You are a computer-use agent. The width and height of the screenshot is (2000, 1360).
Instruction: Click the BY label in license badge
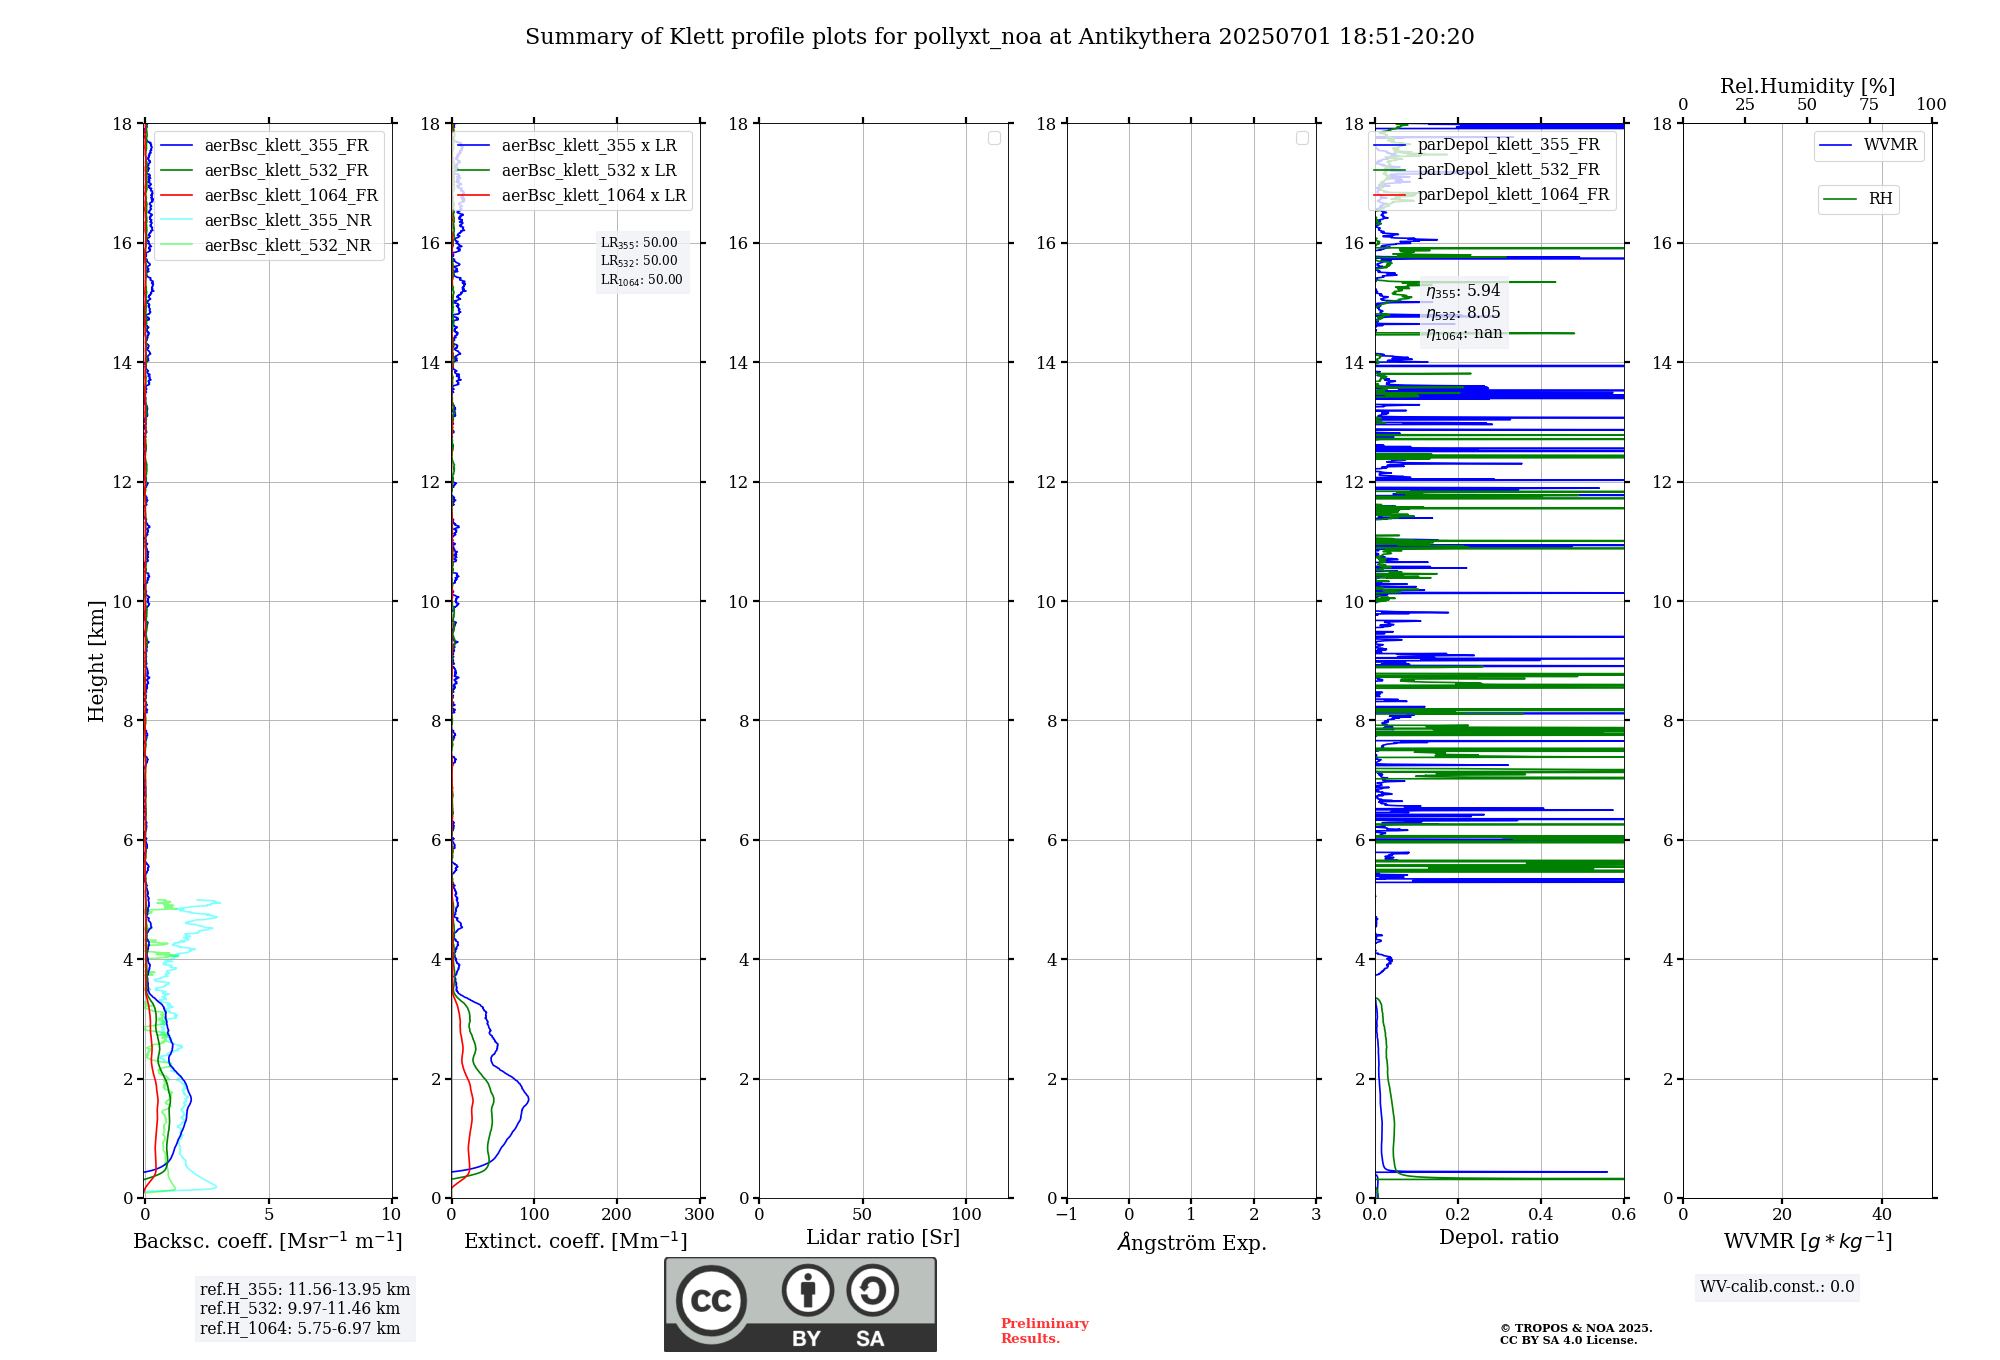click(806, 1339)
